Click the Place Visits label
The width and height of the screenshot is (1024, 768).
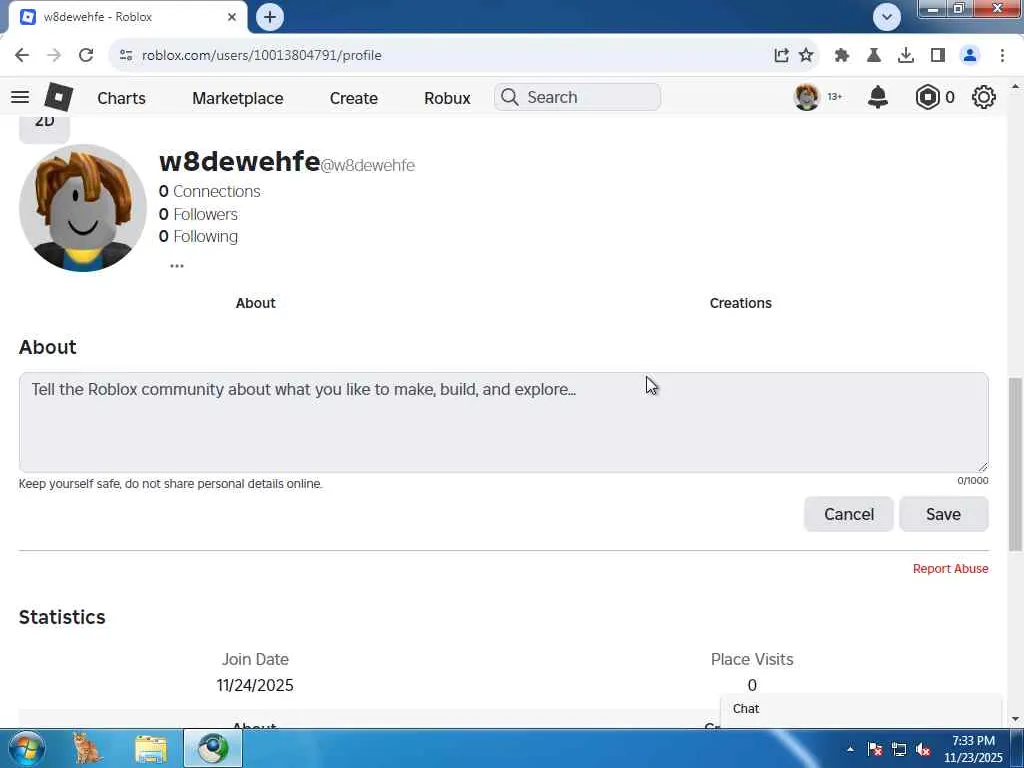(752, 660)
